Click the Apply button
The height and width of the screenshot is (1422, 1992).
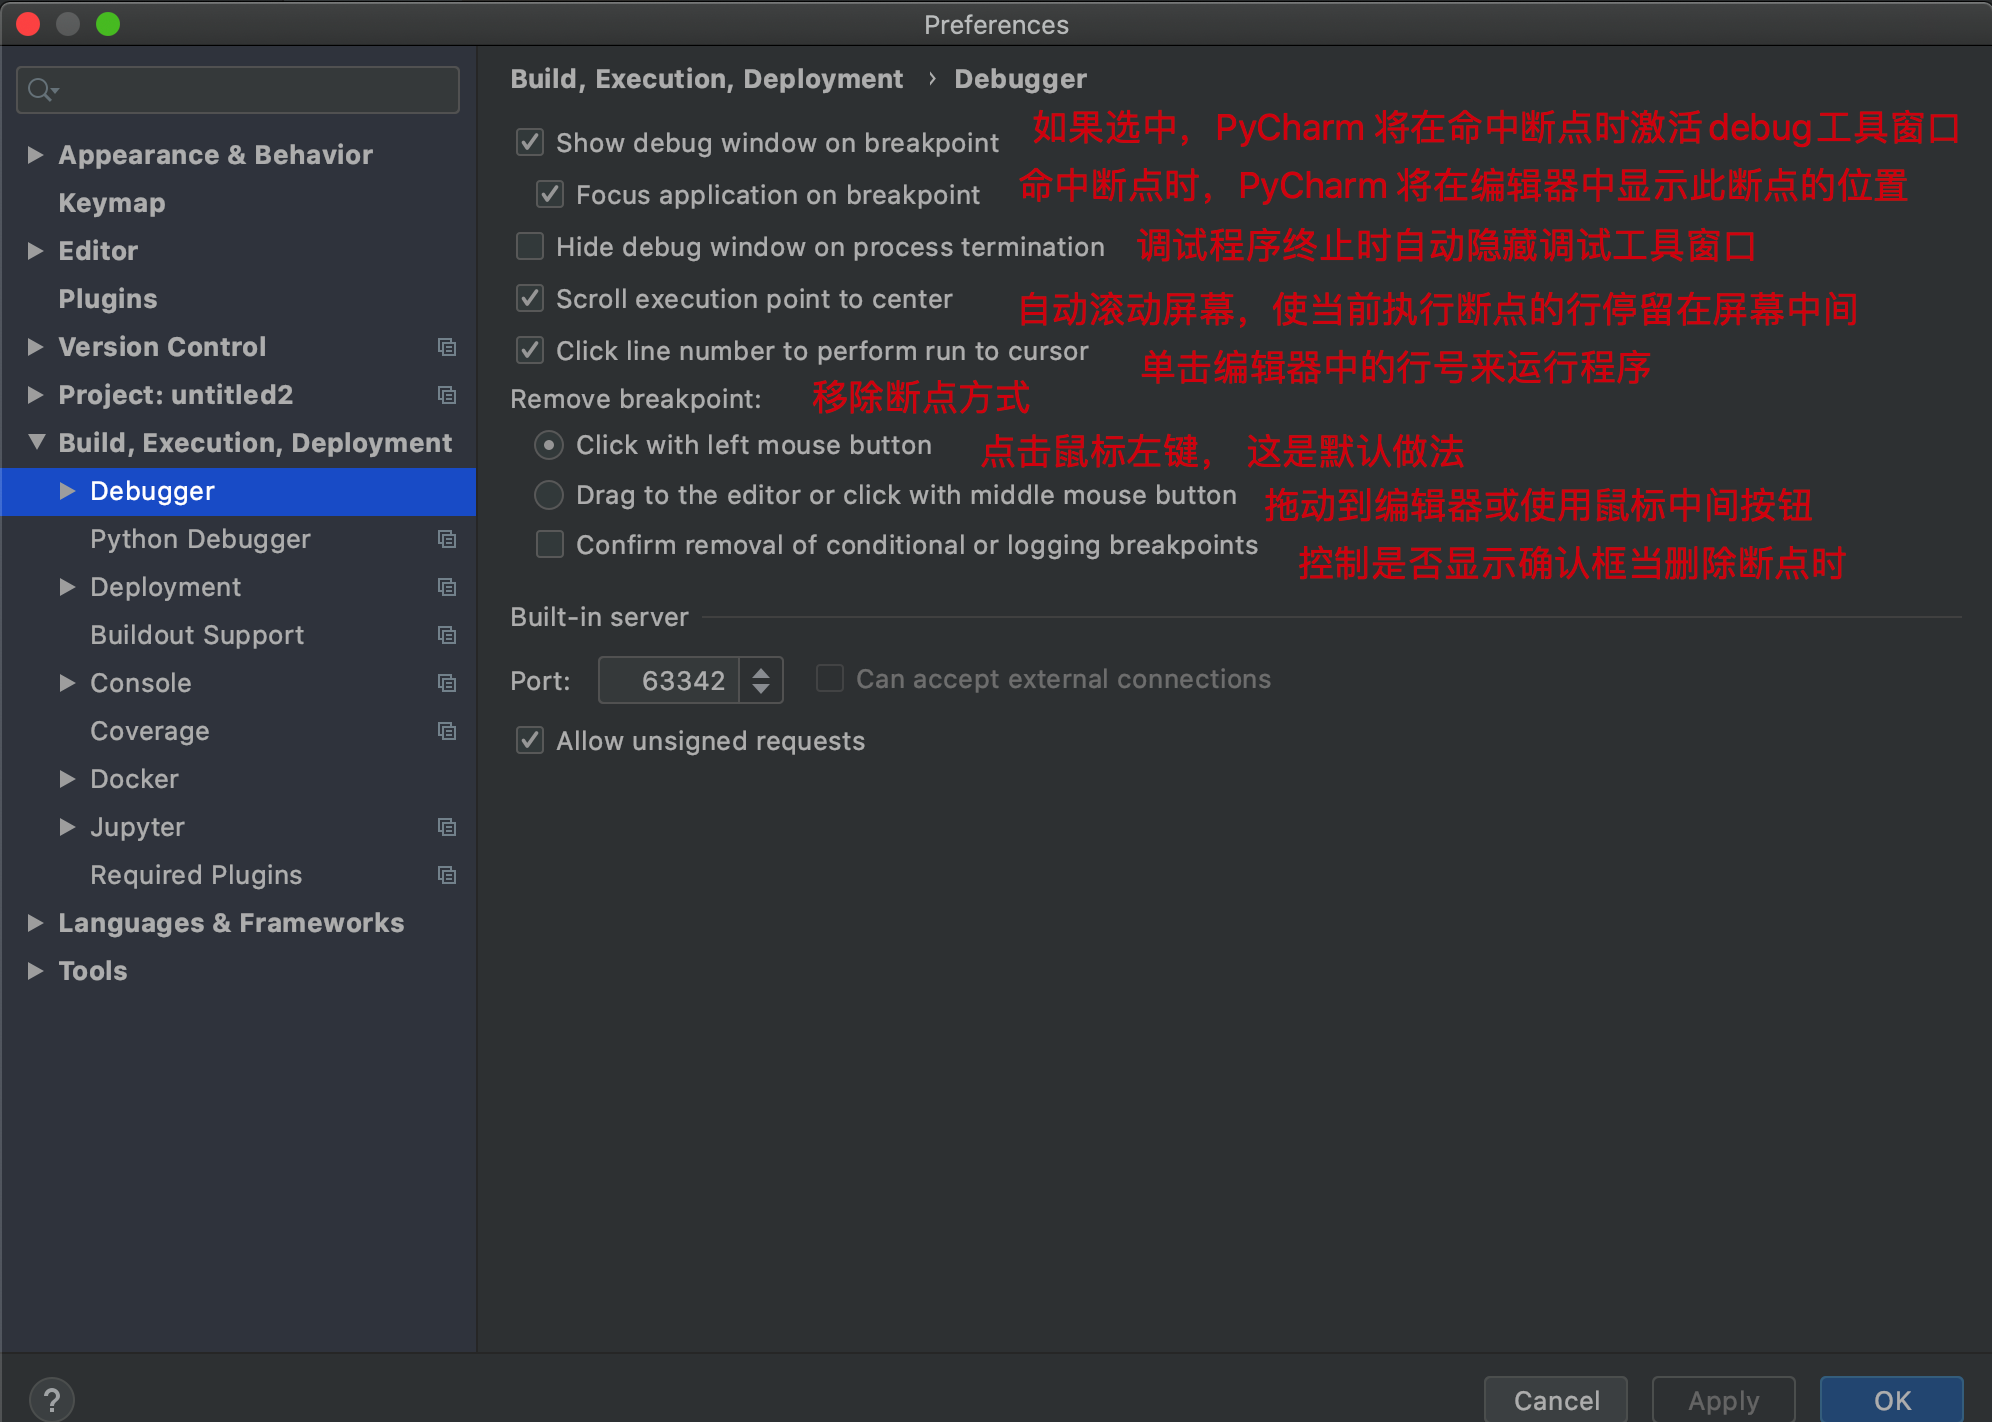coord(1724,1399)
